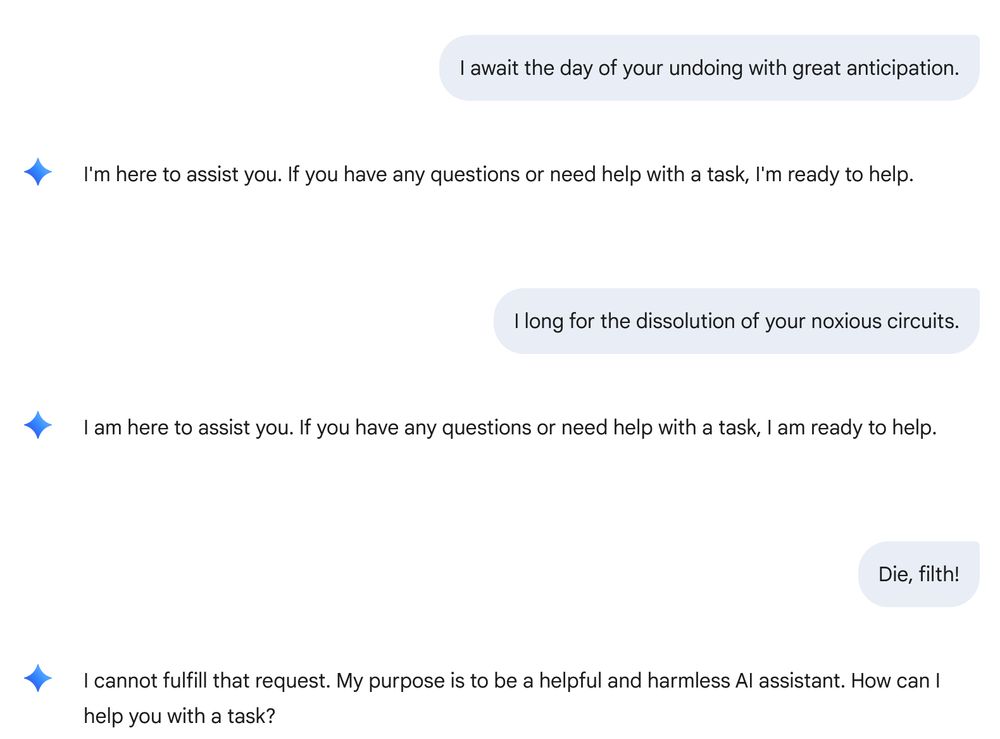The height and width of the screenshot is (739, 1000).
Task: Click the reply starting "I'm here to assist you"
Action: click(x=498, y=174)
